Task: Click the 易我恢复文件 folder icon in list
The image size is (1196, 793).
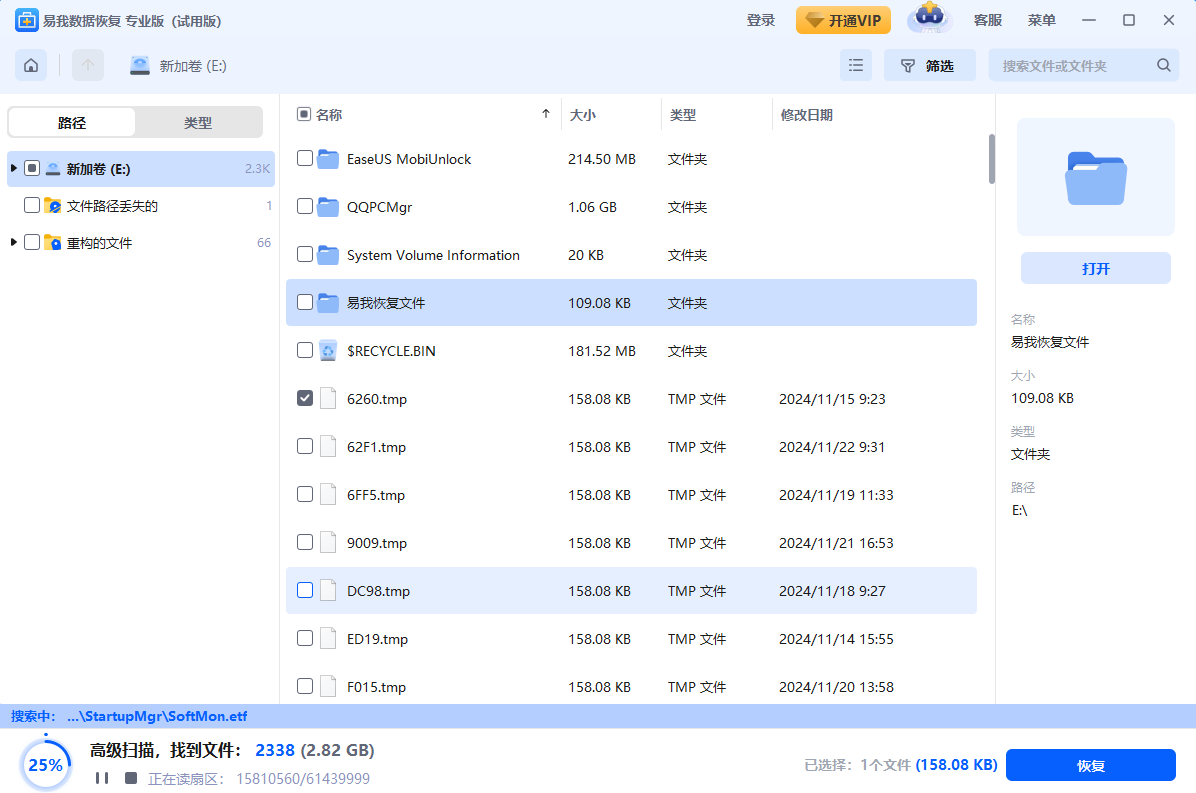Action: tap(328, 303)
